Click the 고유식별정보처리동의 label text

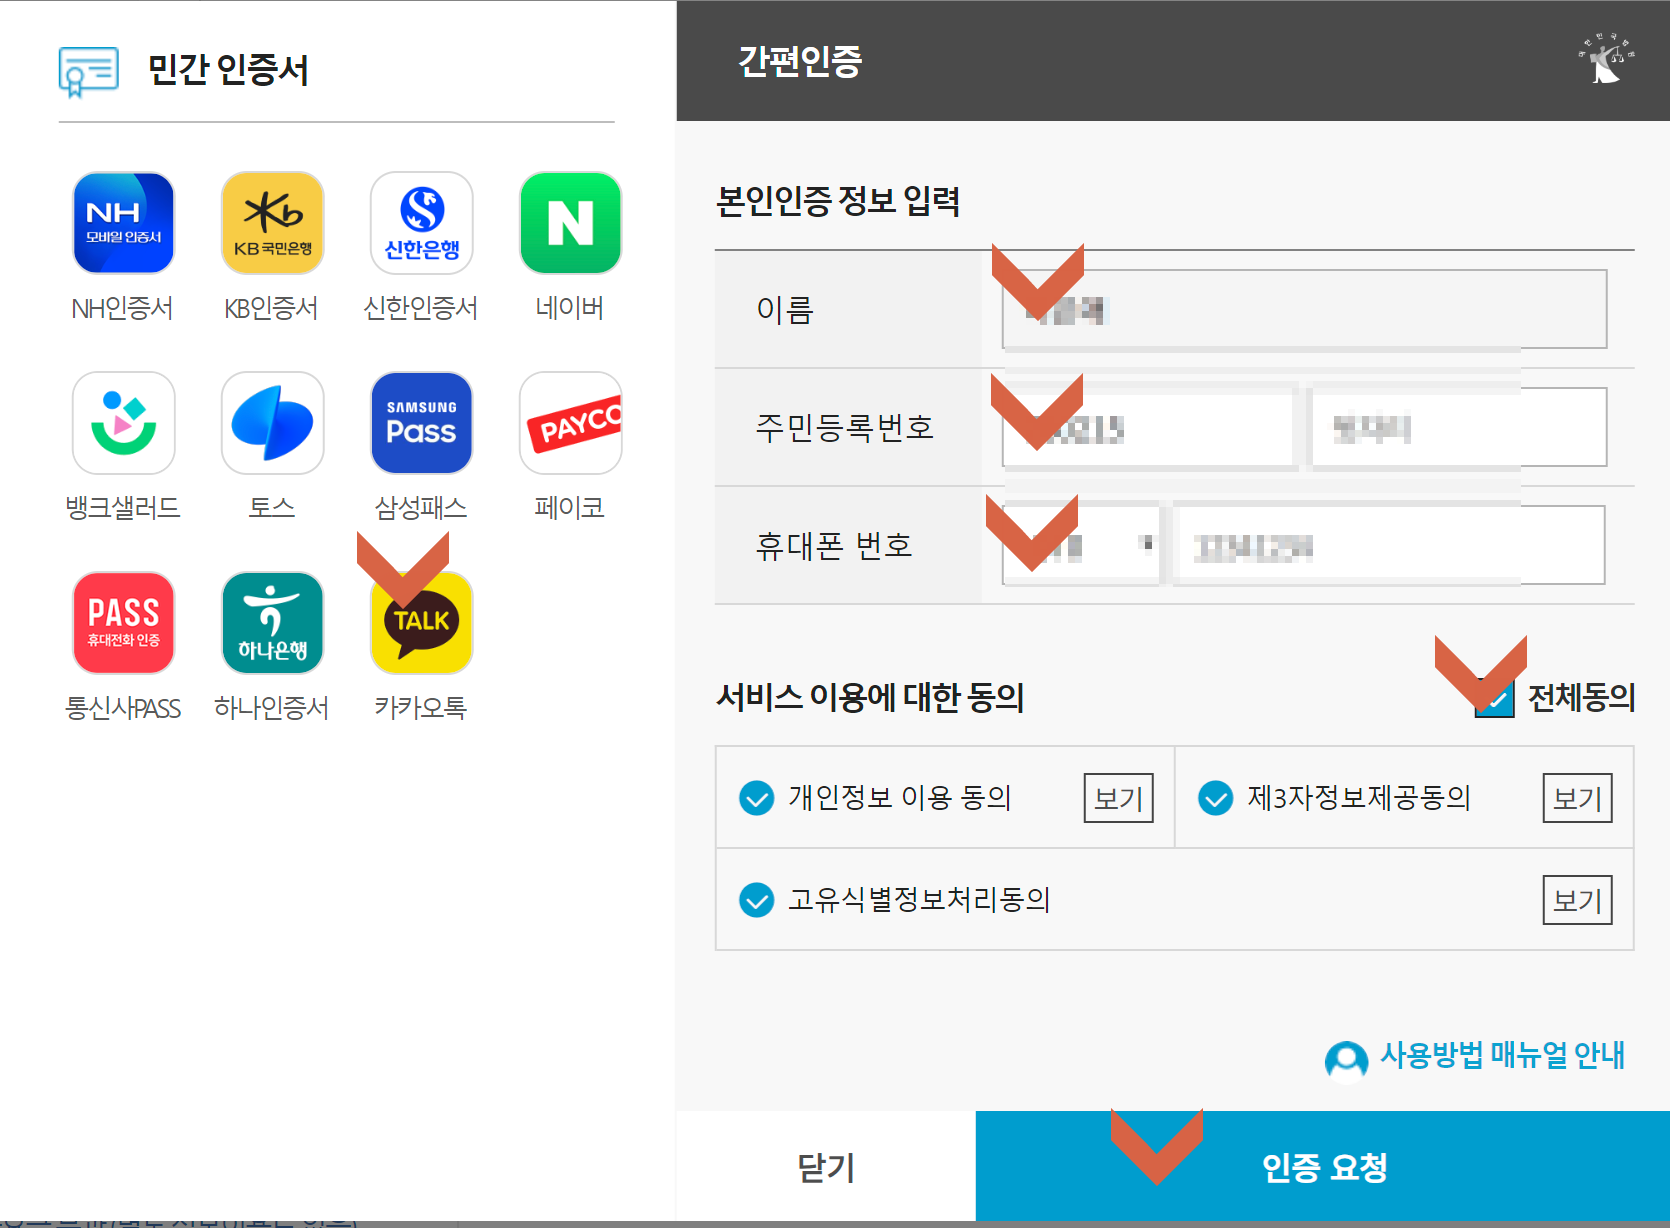coord(919,900)
